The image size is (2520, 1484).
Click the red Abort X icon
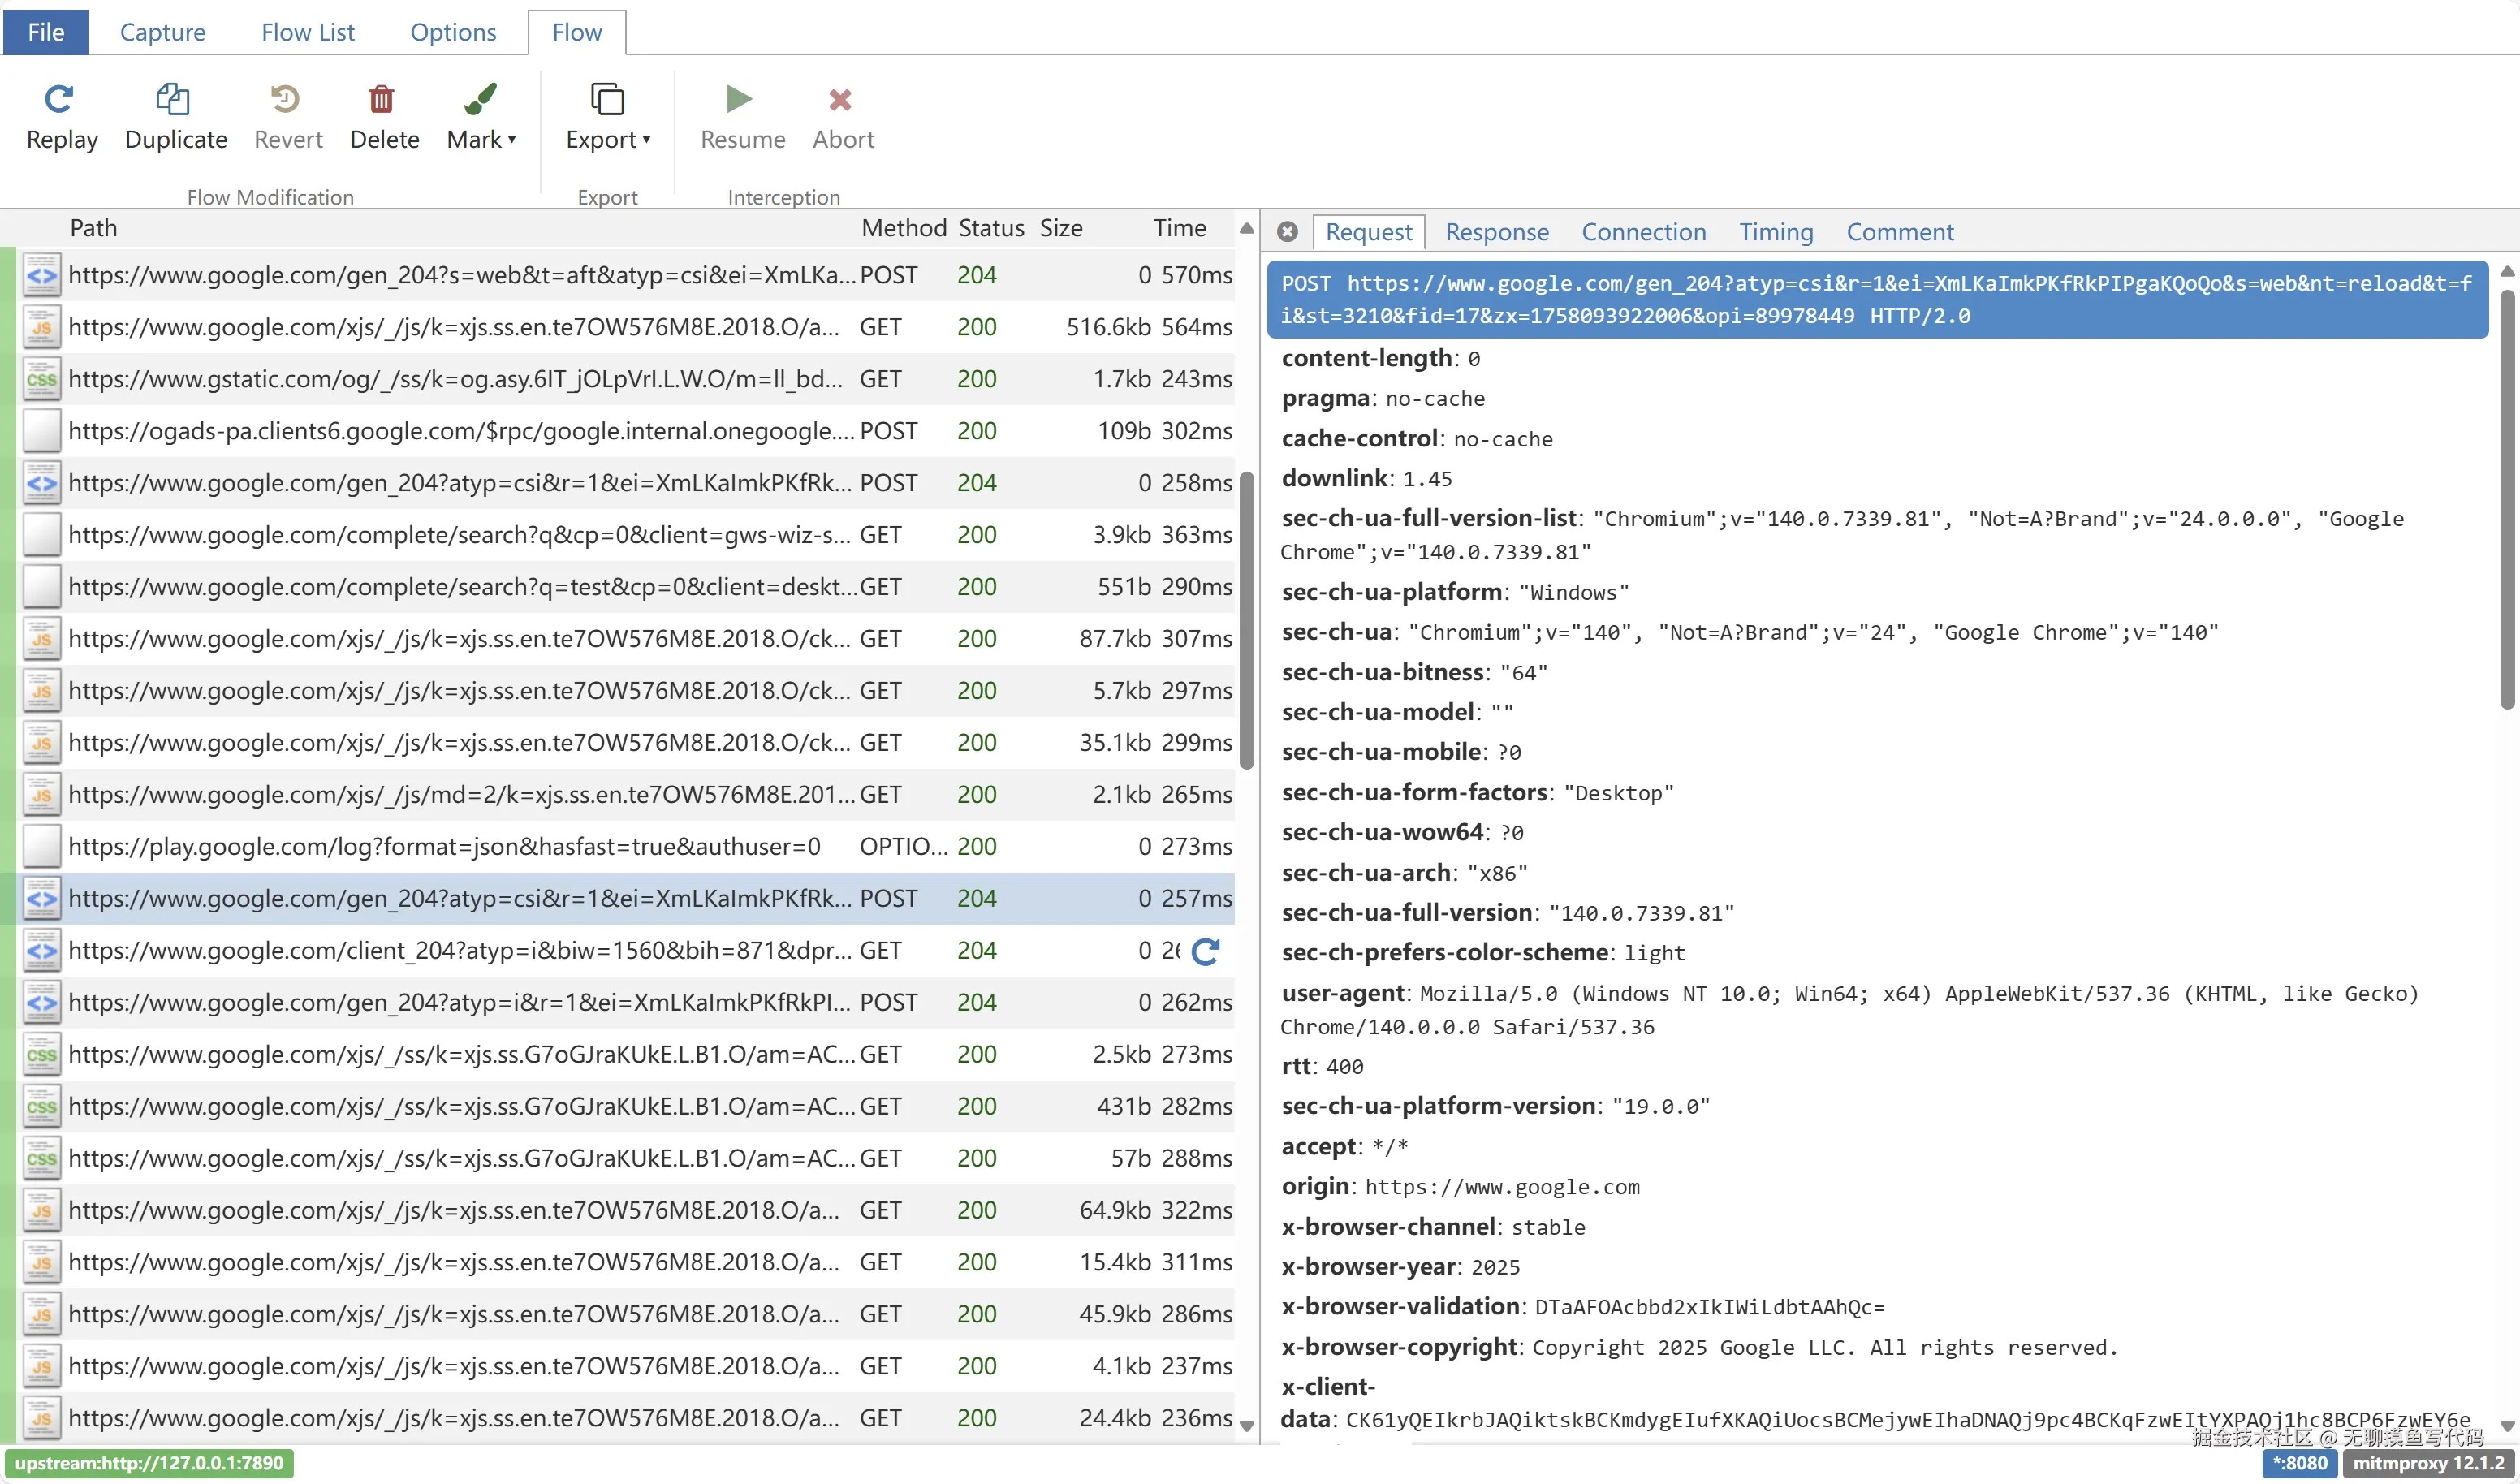[x=840, y=99]
